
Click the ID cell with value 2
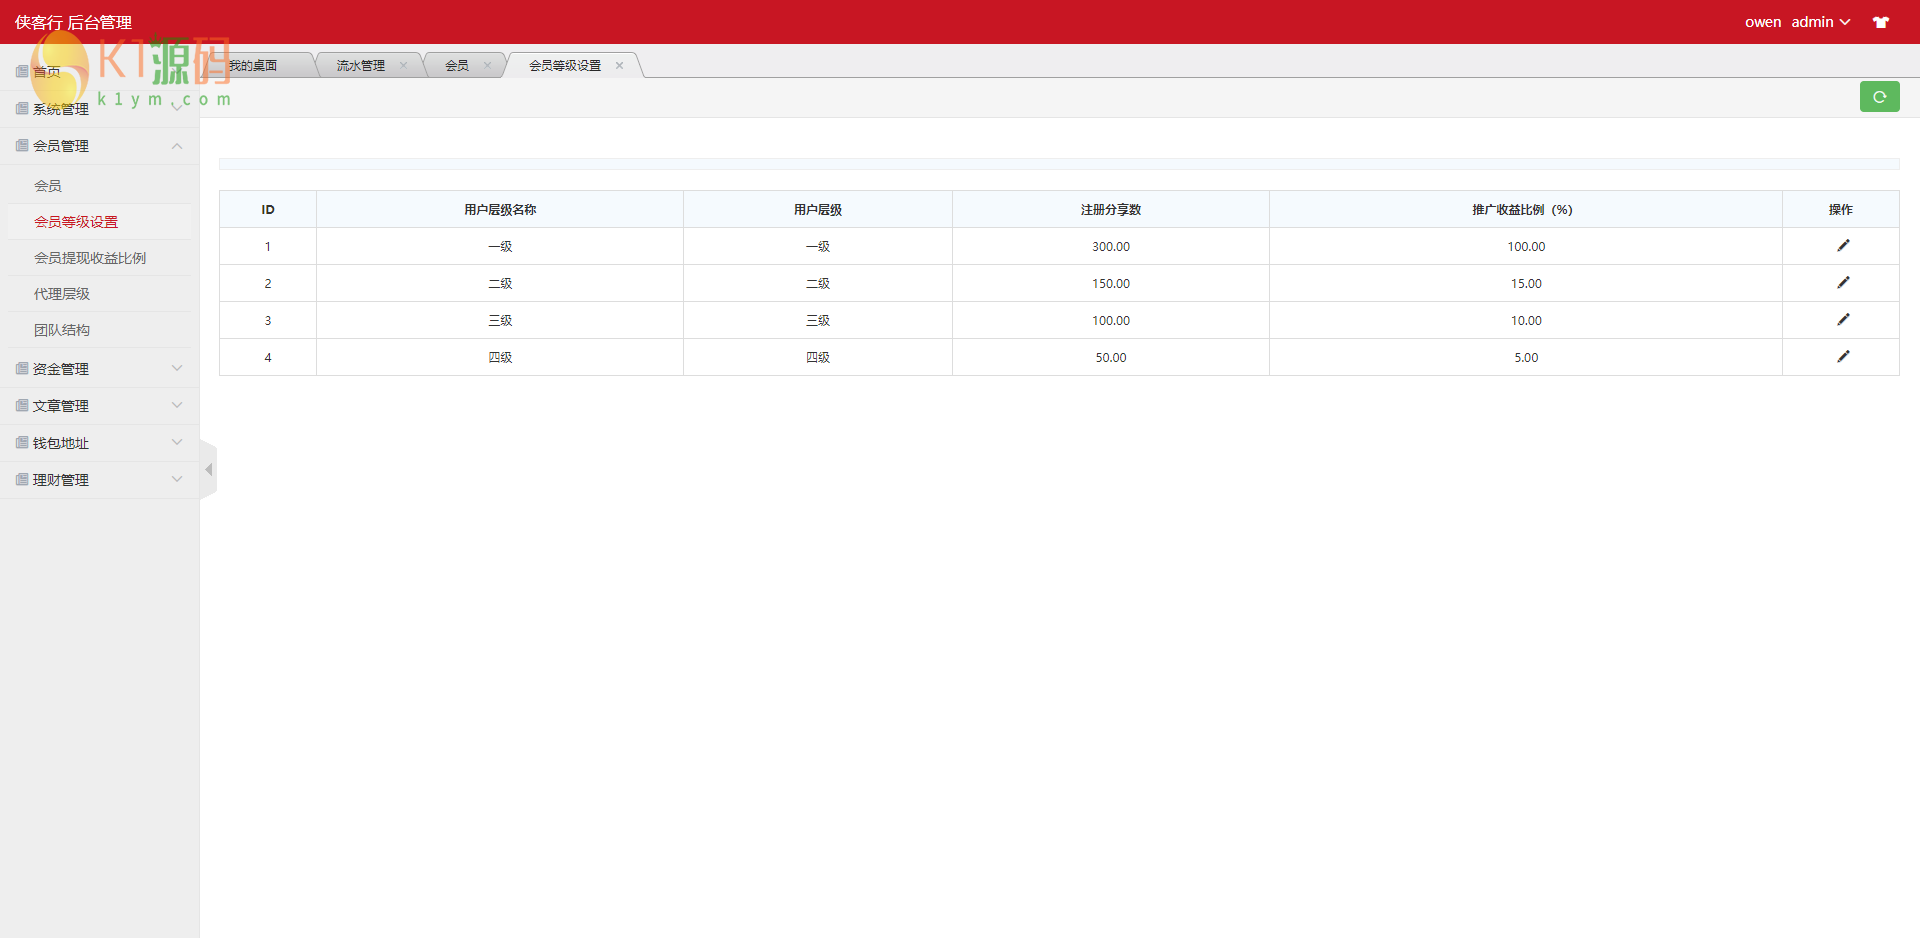tap(268, 284)
